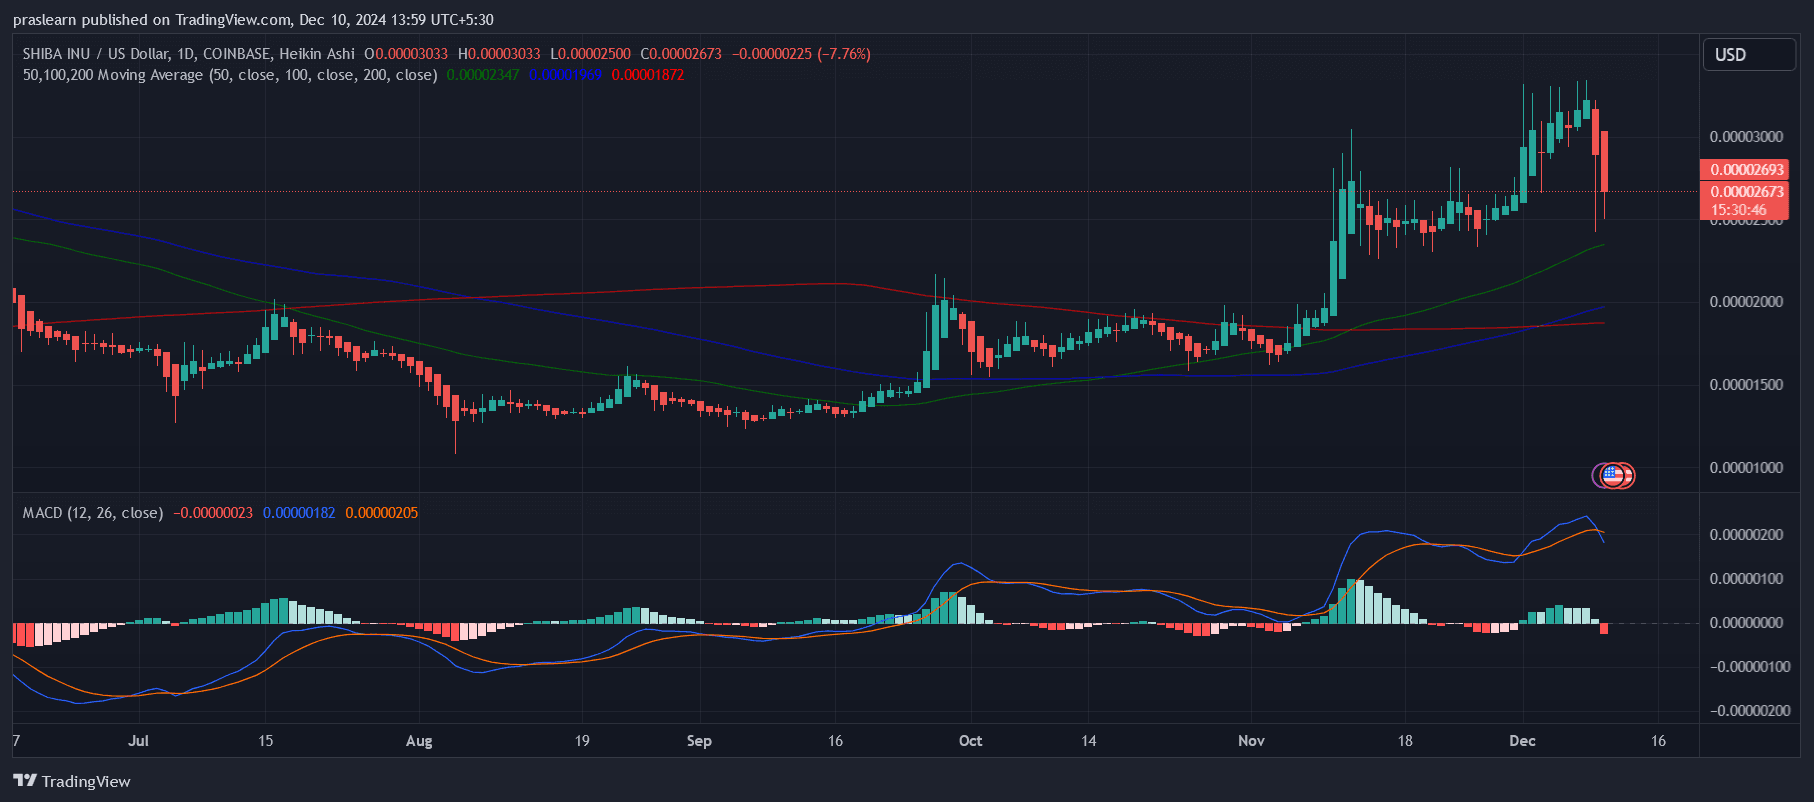The height and width of the screenshot is (802, 1814).
Task: Click the red price label 0.00002693
Action: (1746, 170)
